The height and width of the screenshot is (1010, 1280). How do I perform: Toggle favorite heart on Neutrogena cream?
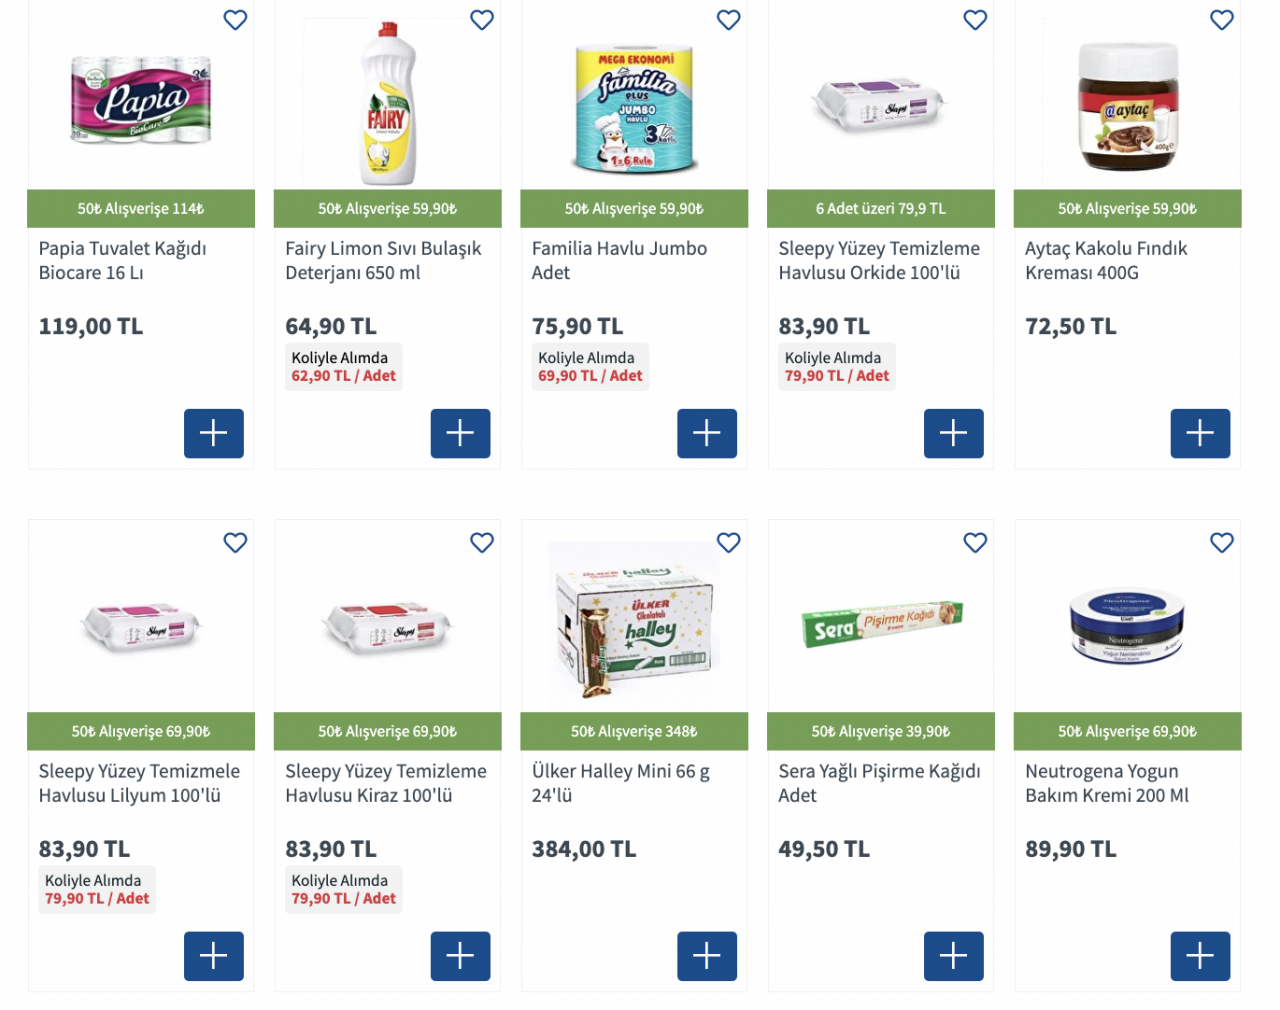pyautogui.click(x=1222, y=543)
